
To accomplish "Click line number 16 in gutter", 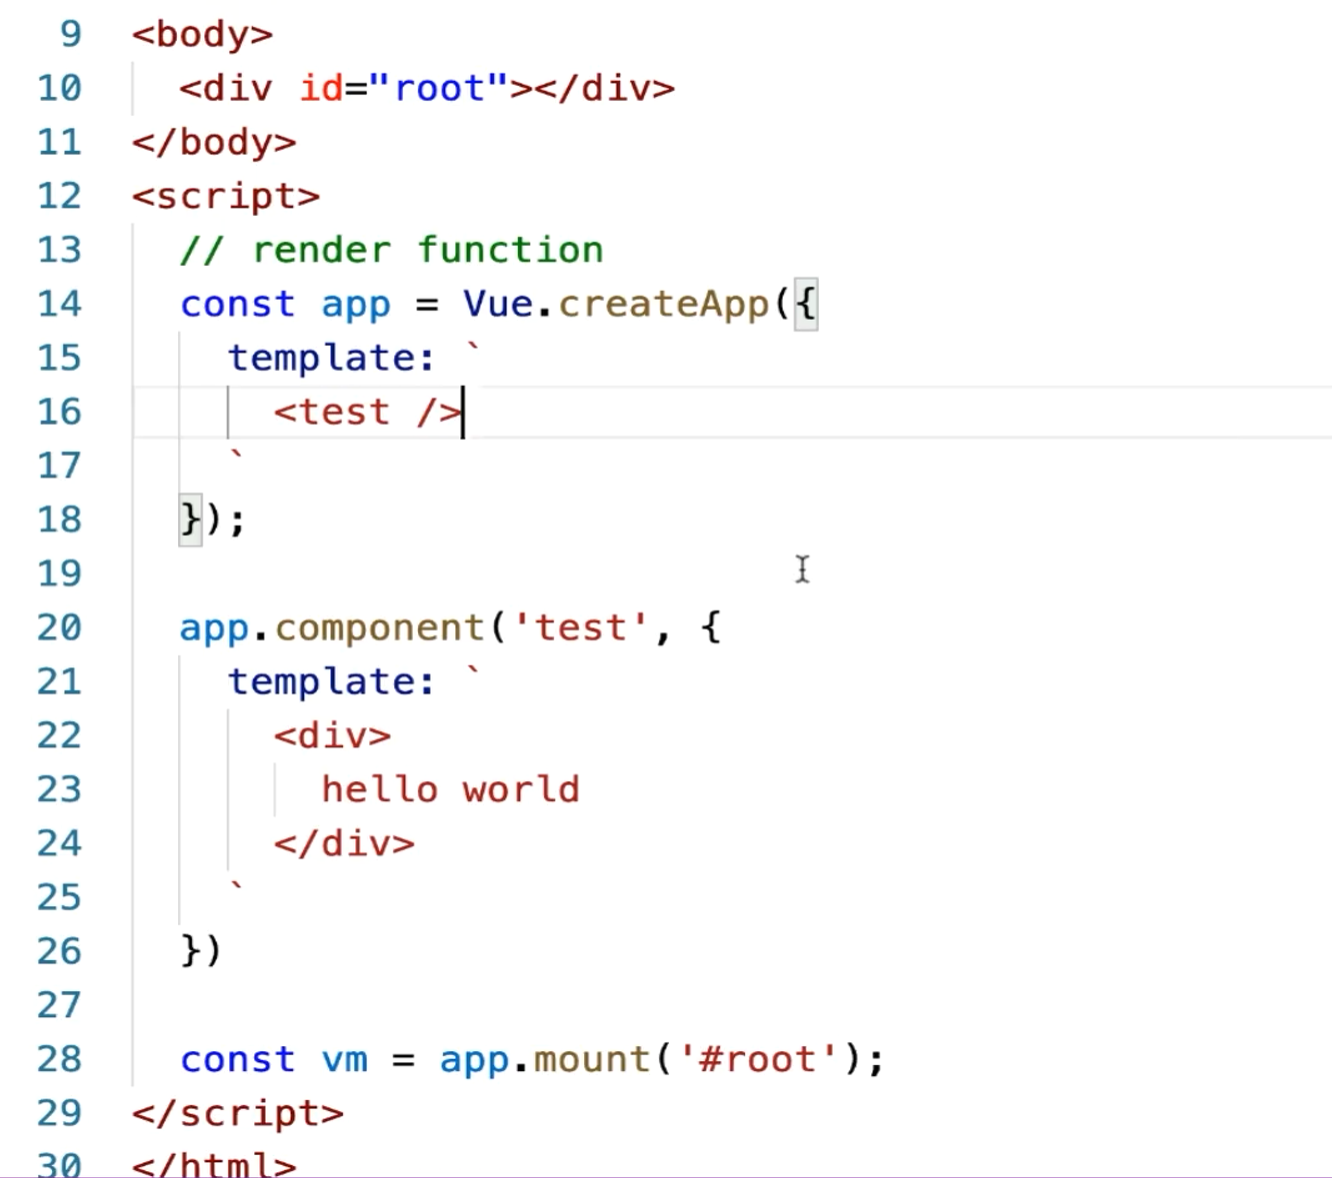I will [x=59, y=412].
